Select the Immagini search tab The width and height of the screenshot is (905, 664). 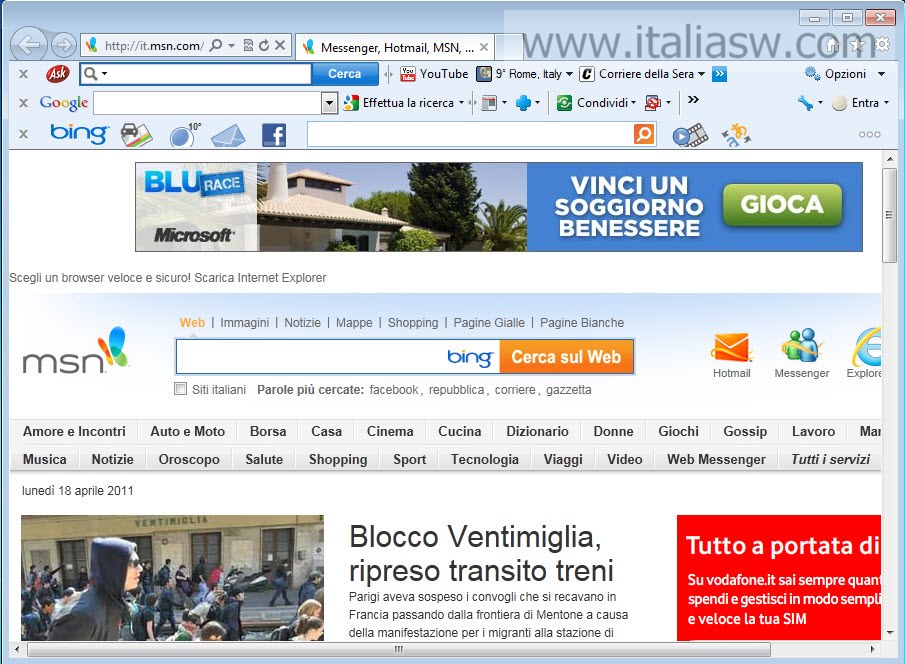[x=245, y=323]
